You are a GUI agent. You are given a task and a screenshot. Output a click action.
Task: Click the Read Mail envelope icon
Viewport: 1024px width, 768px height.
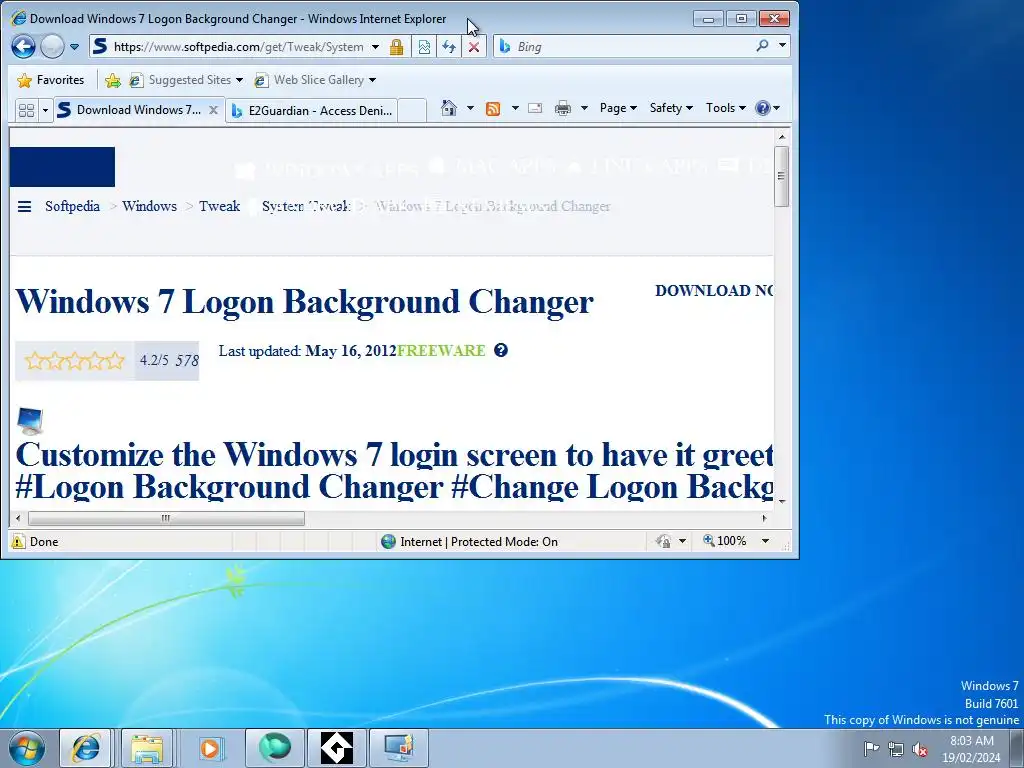(x=535, y=108)
